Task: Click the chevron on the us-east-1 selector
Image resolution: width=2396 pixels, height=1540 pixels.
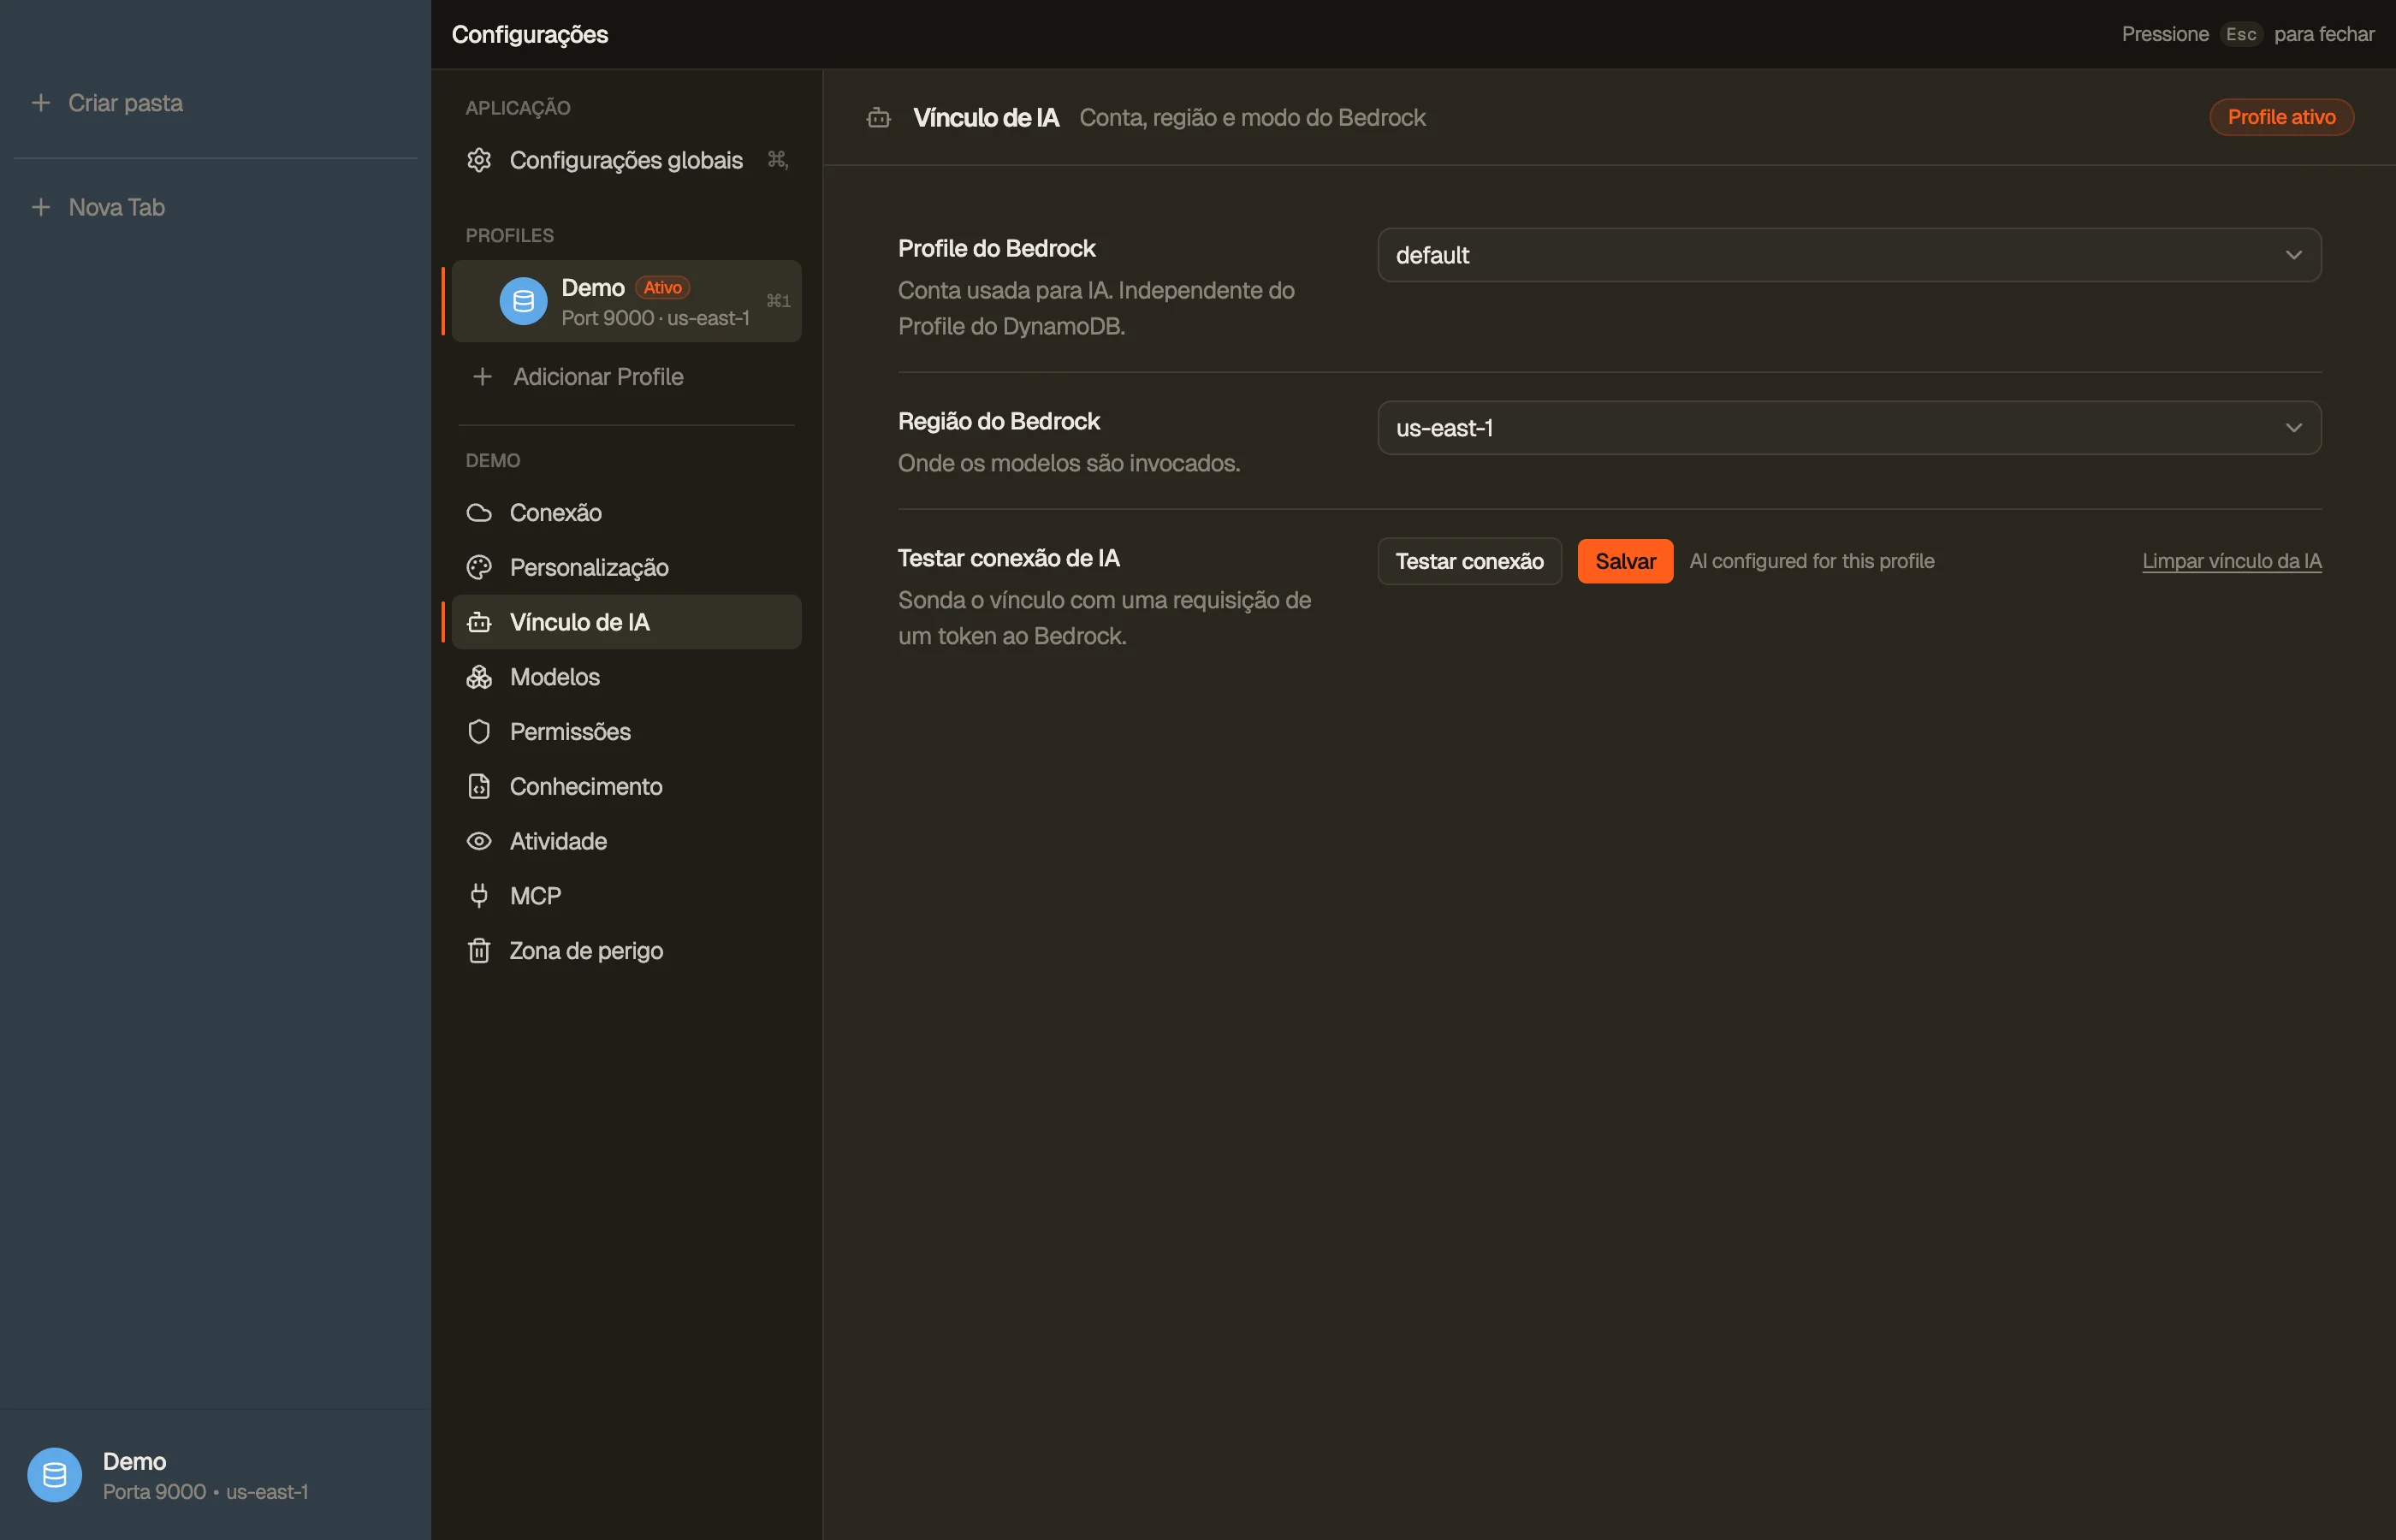Action: point(2294,428)
